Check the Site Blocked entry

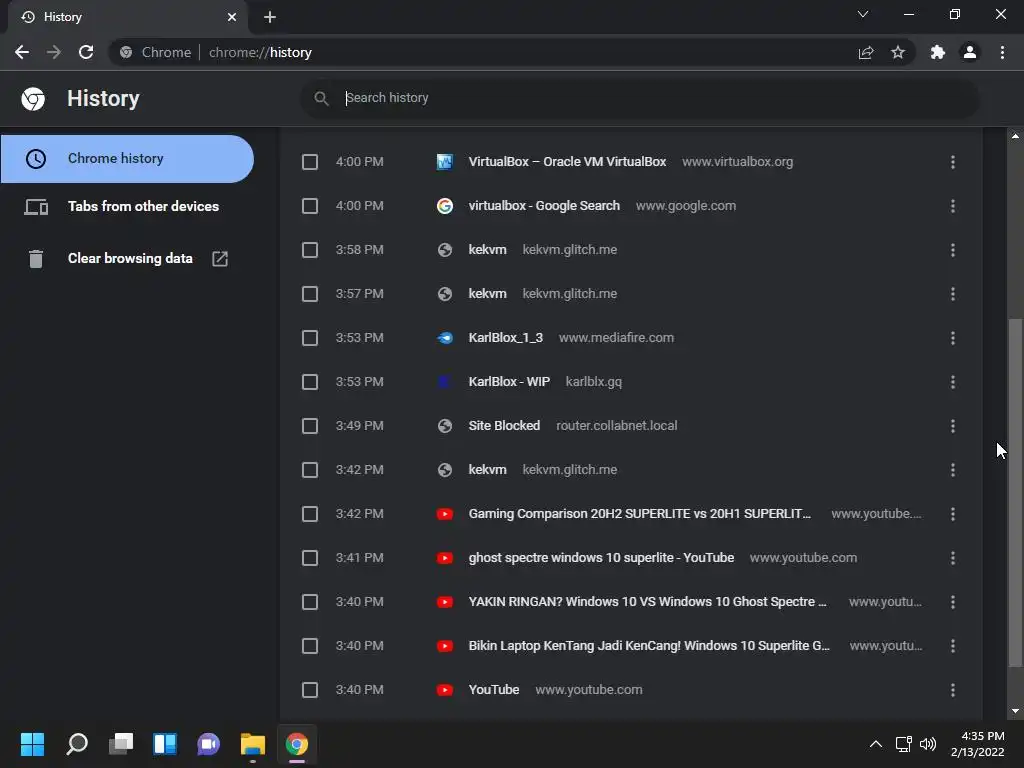point(310,426)
